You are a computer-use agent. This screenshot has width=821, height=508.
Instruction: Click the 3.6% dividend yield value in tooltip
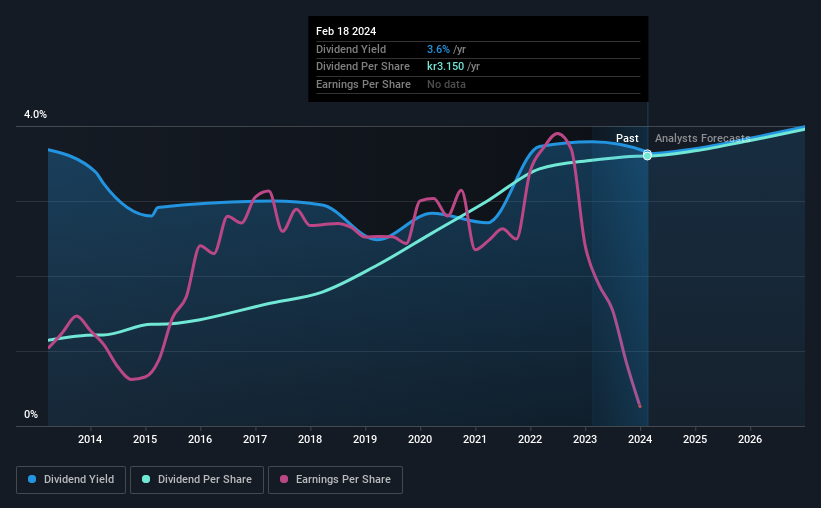(438, 49)
